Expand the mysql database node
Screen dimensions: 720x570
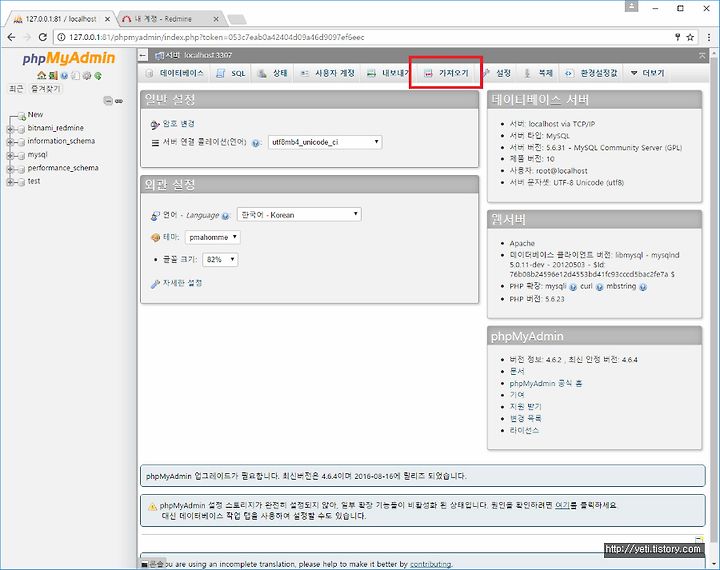10,156
